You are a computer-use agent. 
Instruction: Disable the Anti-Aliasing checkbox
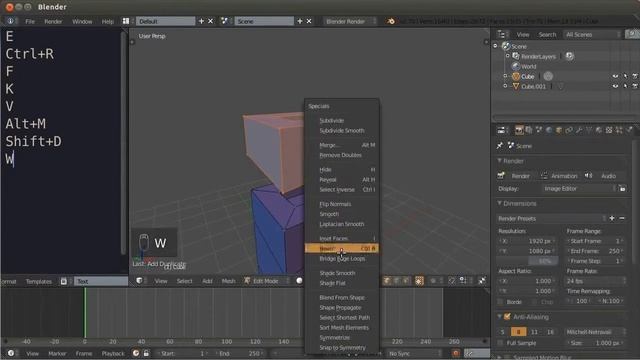507,317
